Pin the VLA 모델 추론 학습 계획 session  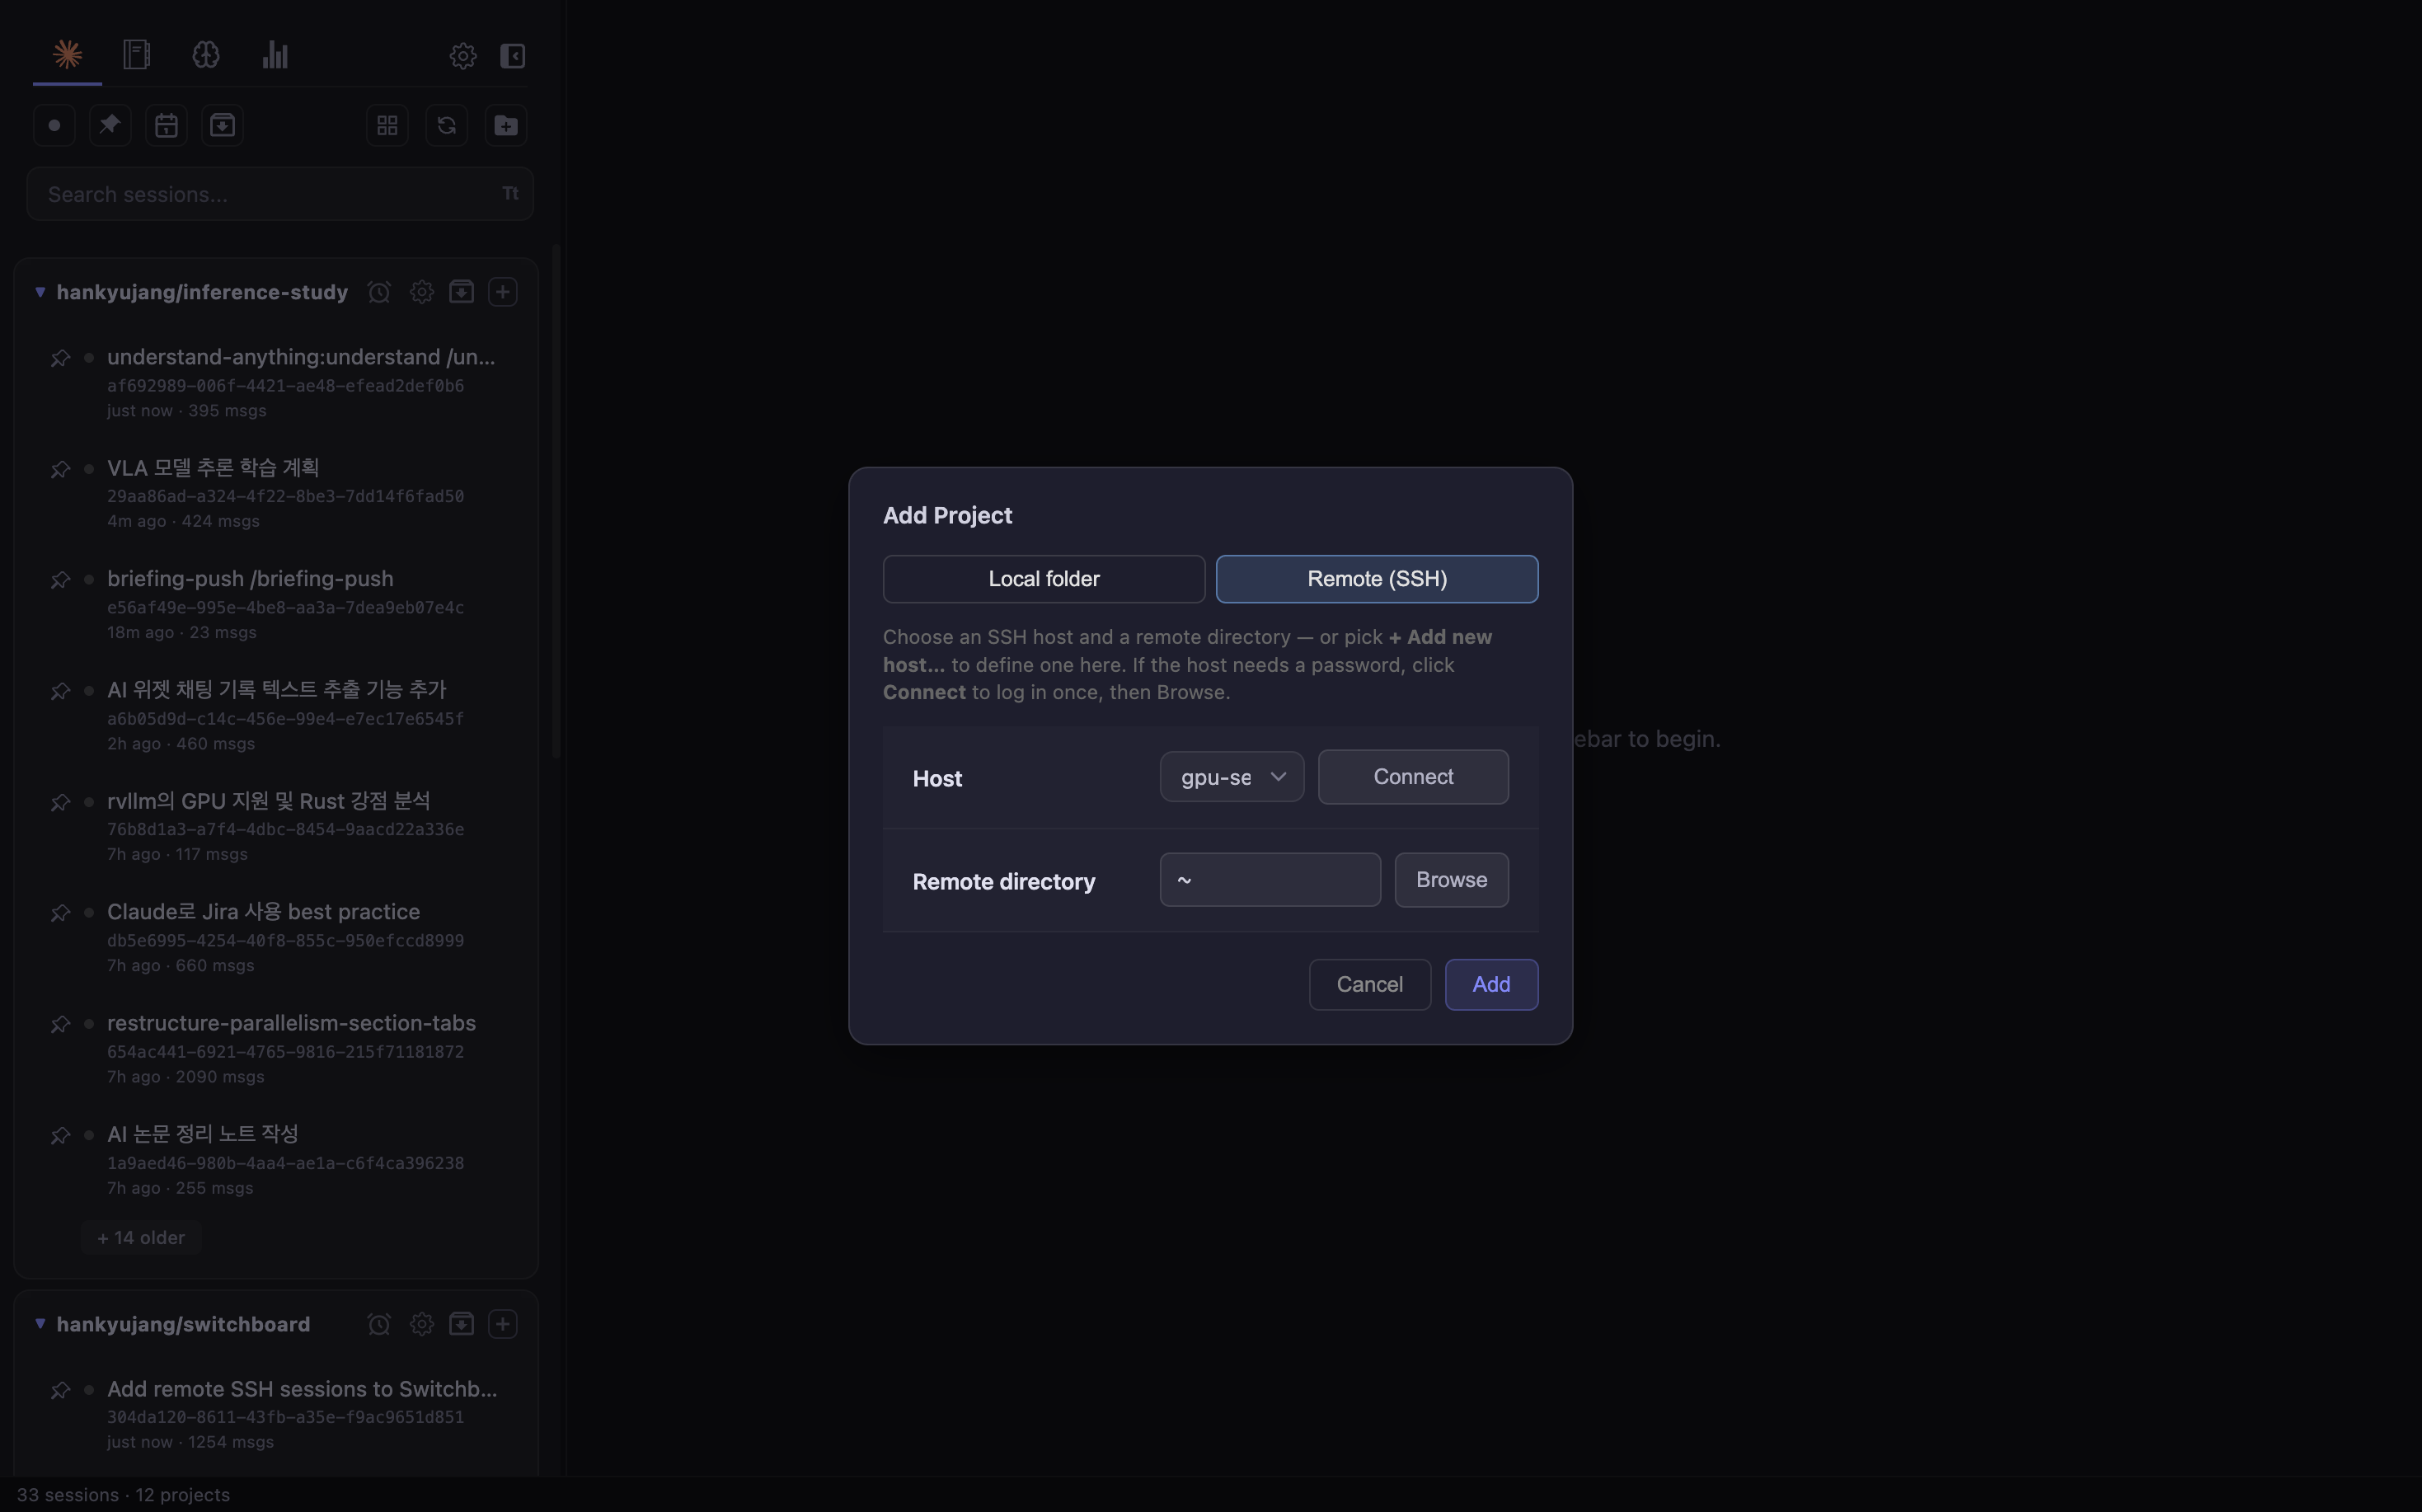coord(60,469)
